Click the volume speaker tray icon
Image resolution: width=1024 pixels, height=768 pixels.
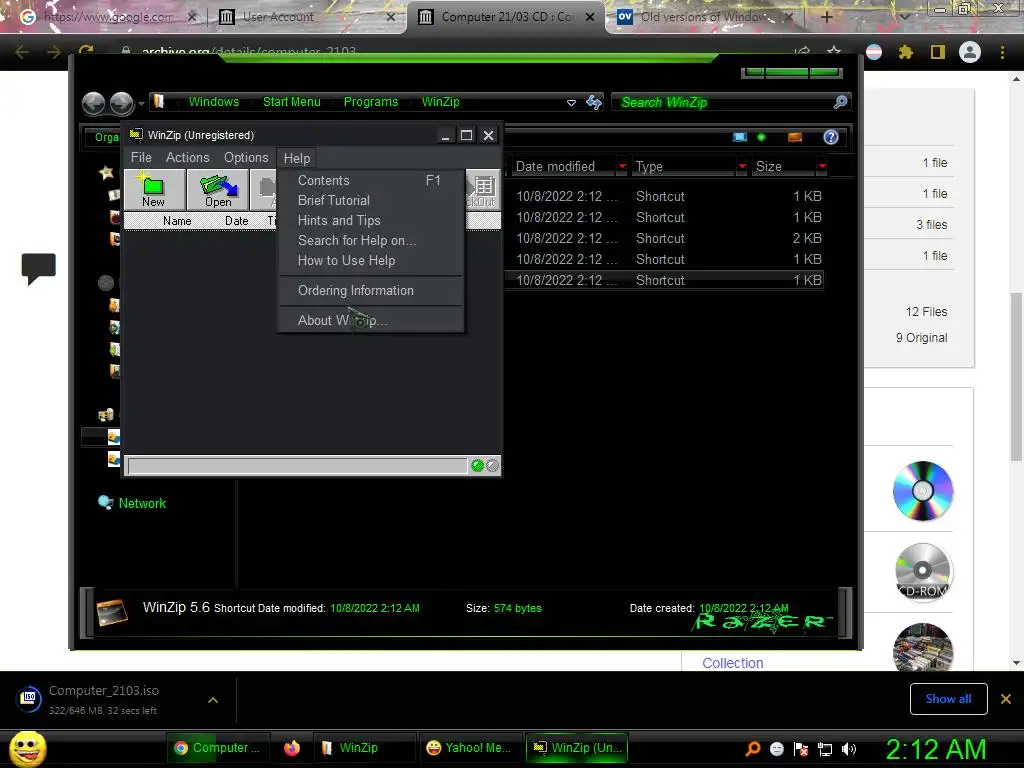849,749
